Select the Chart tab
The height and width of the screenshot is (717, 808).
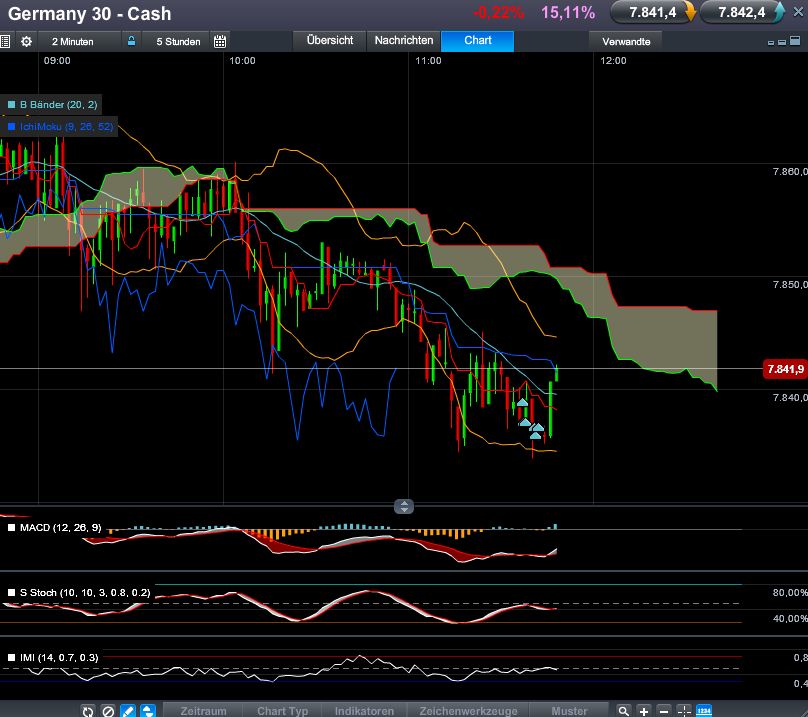(478, 40)
